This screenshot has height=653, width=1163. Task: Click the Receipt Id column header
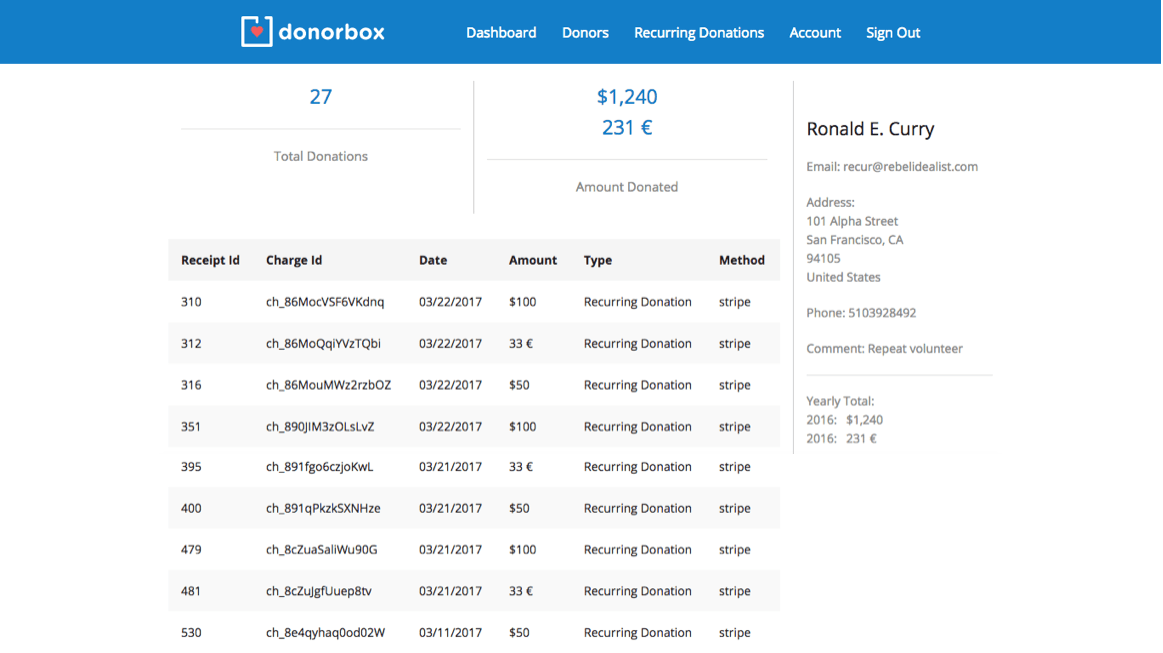(x=210, y=260)
